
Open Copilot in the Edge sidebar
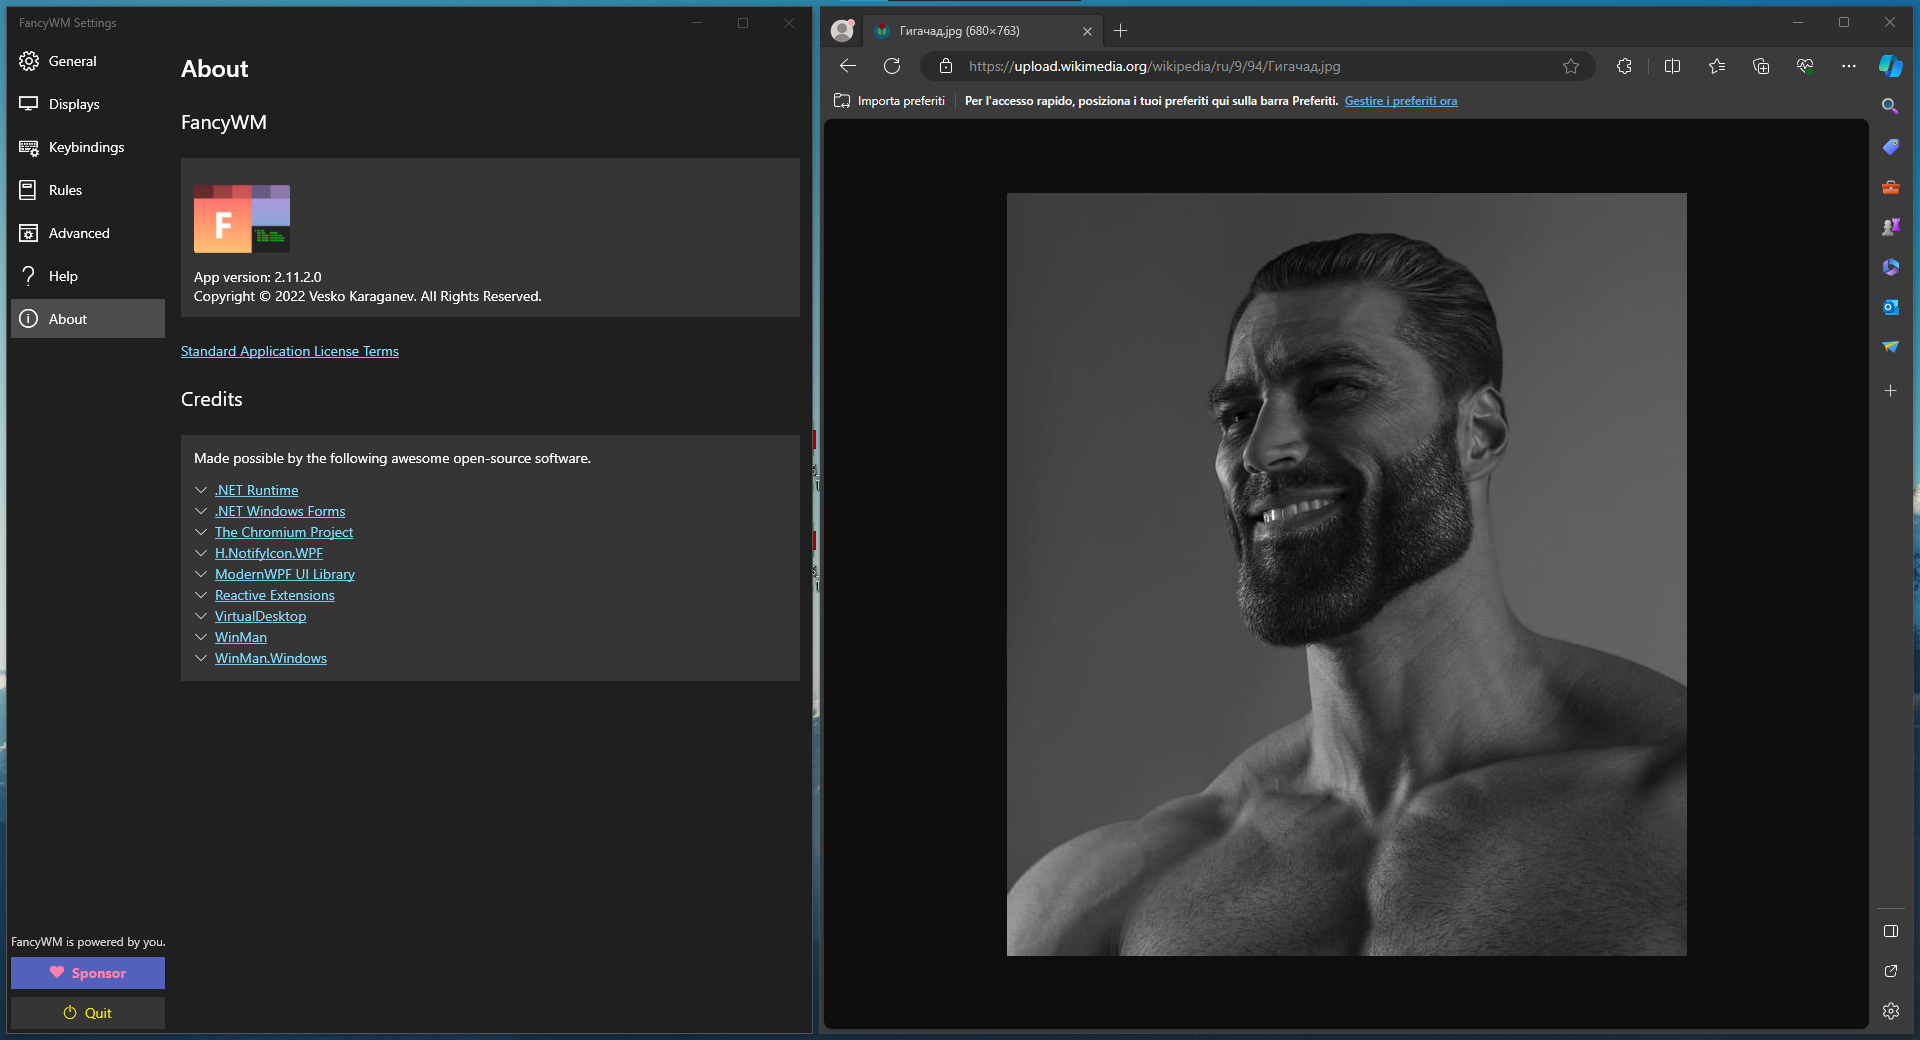(x=1890, y=66)
